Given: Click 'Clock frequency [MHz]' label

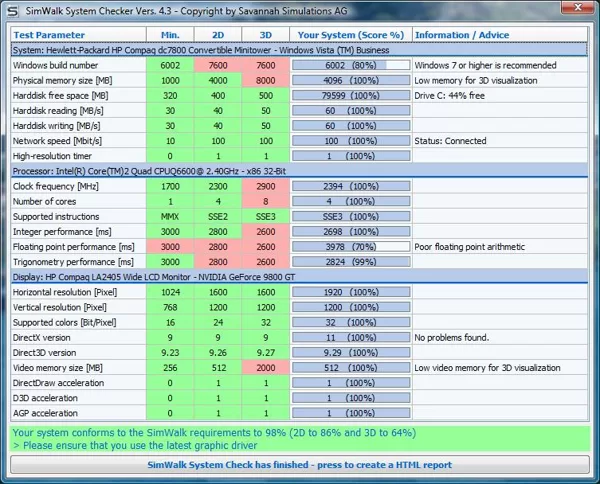Looking at the screenshot, I should (56, 186).
